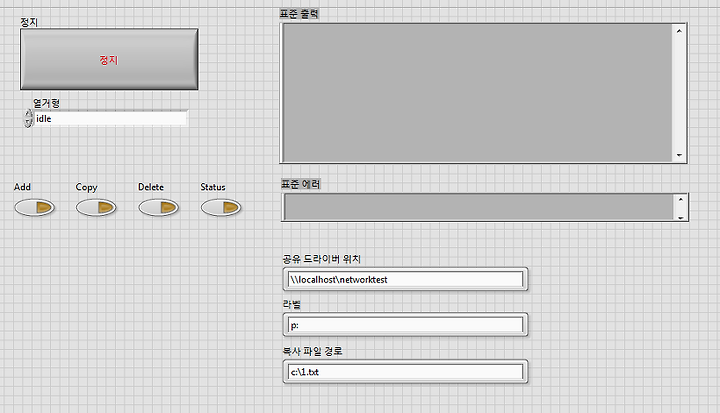
Task: Click the up arrow of 표준 에러 scrollbar
Action: [681, 199]
